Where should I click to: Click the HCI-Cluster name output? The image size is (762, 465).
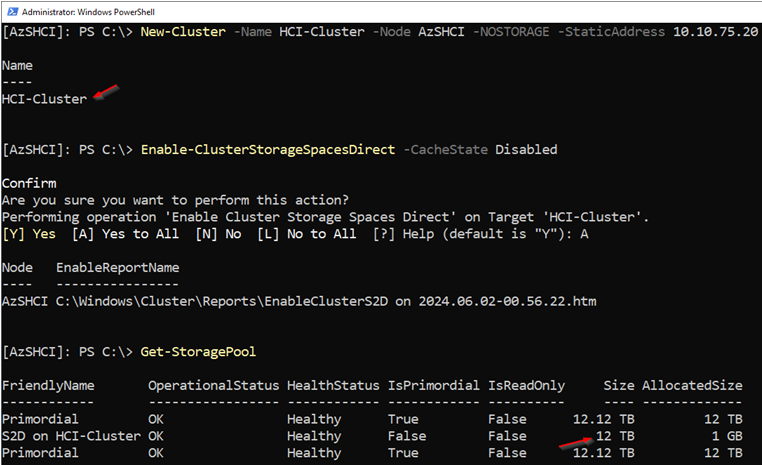[44, 99]
